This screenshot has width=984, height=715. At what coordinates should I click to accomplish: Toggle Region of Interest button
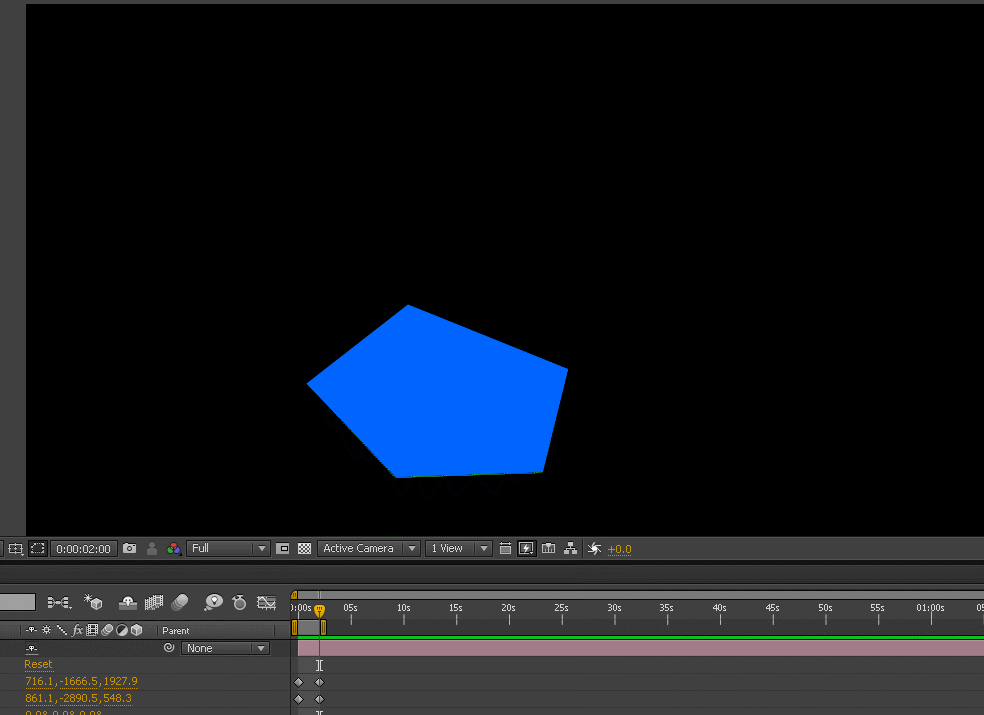pyautogui.click(x=283, y=549)
